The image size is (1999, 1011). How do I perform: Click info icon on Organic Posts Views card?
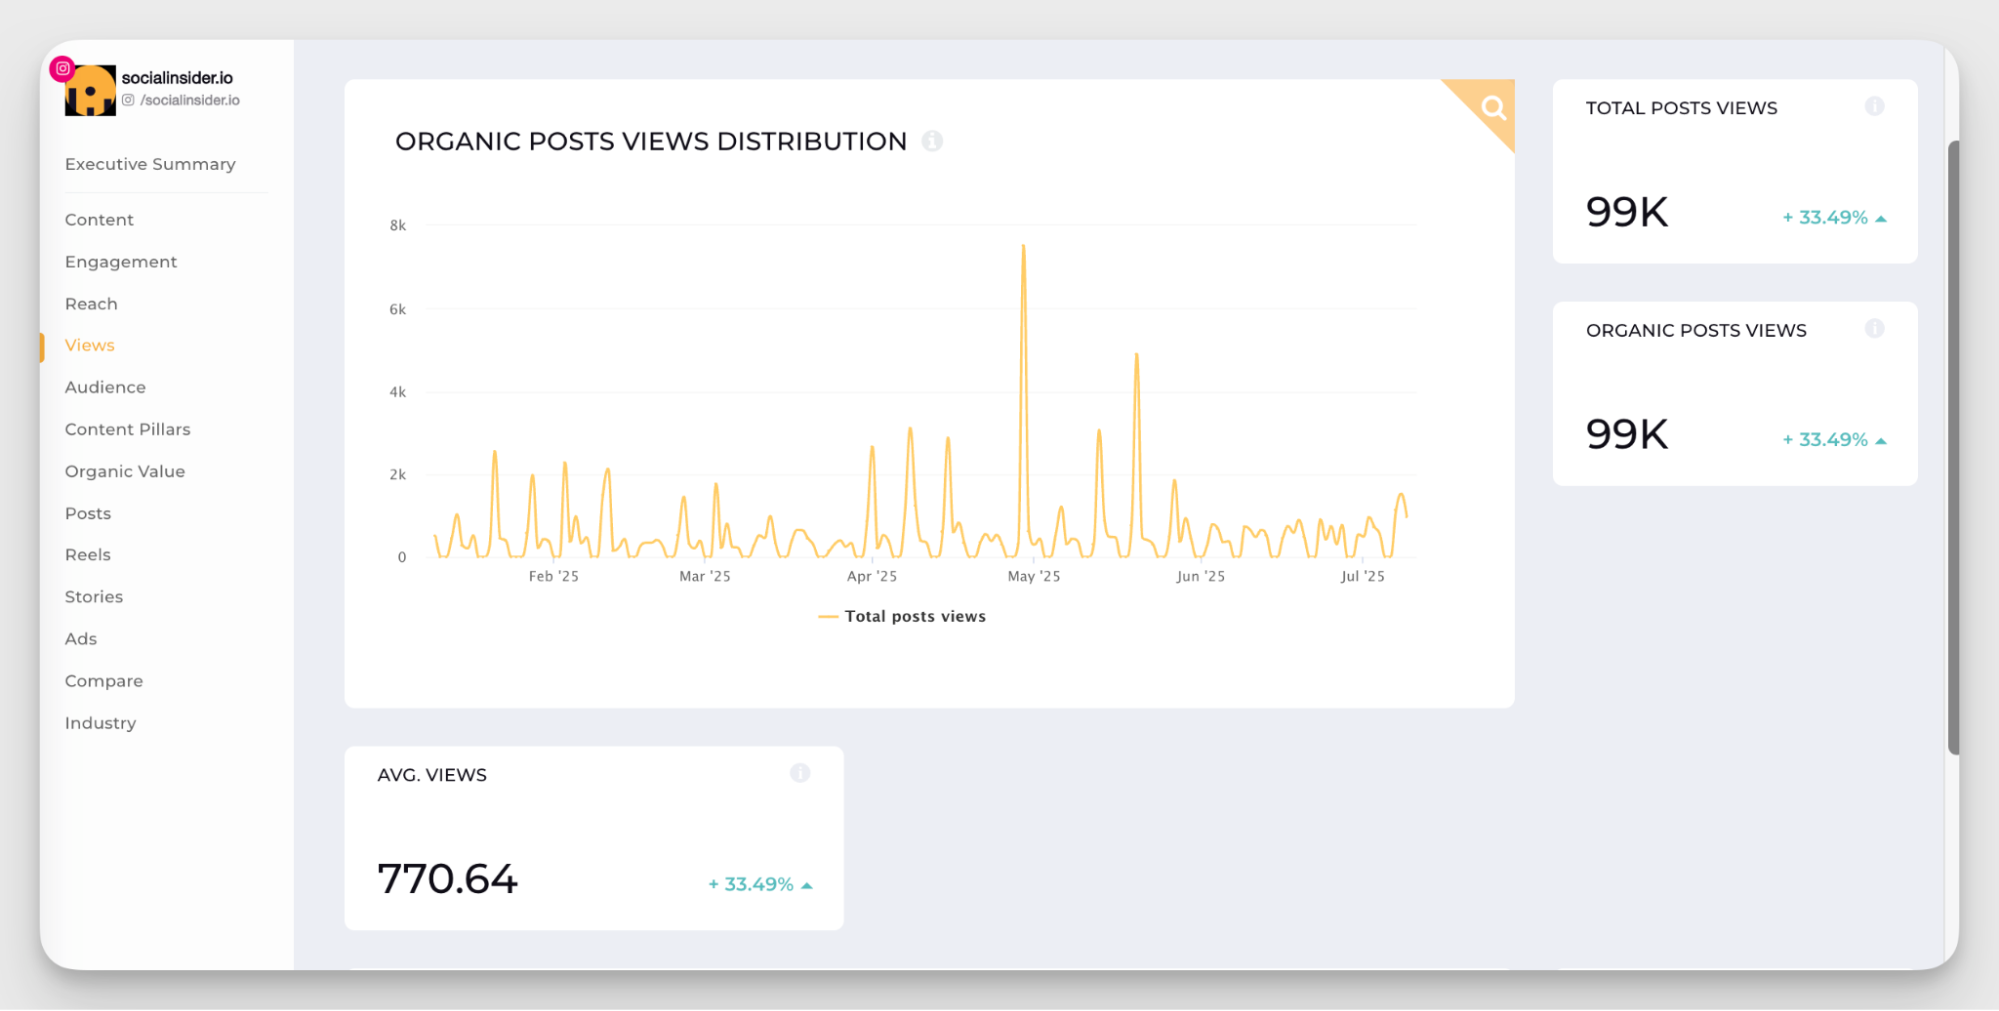[x=1875, y=328]
